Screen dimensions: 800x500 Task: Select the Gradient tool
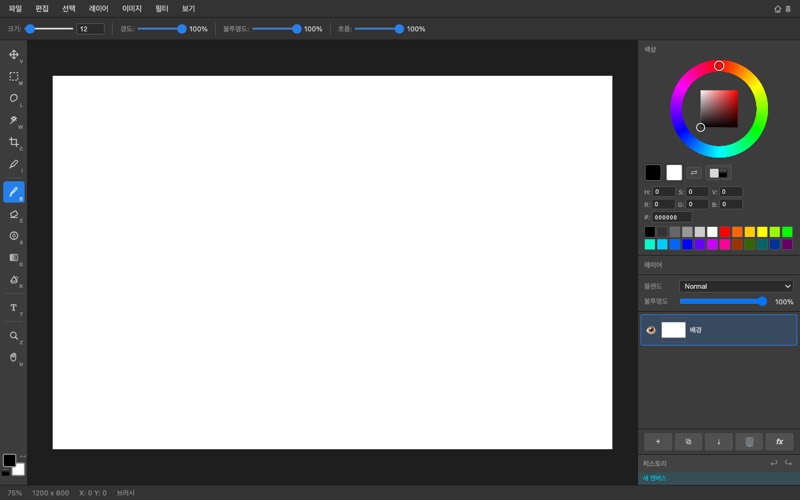click(x=14, y=258)
